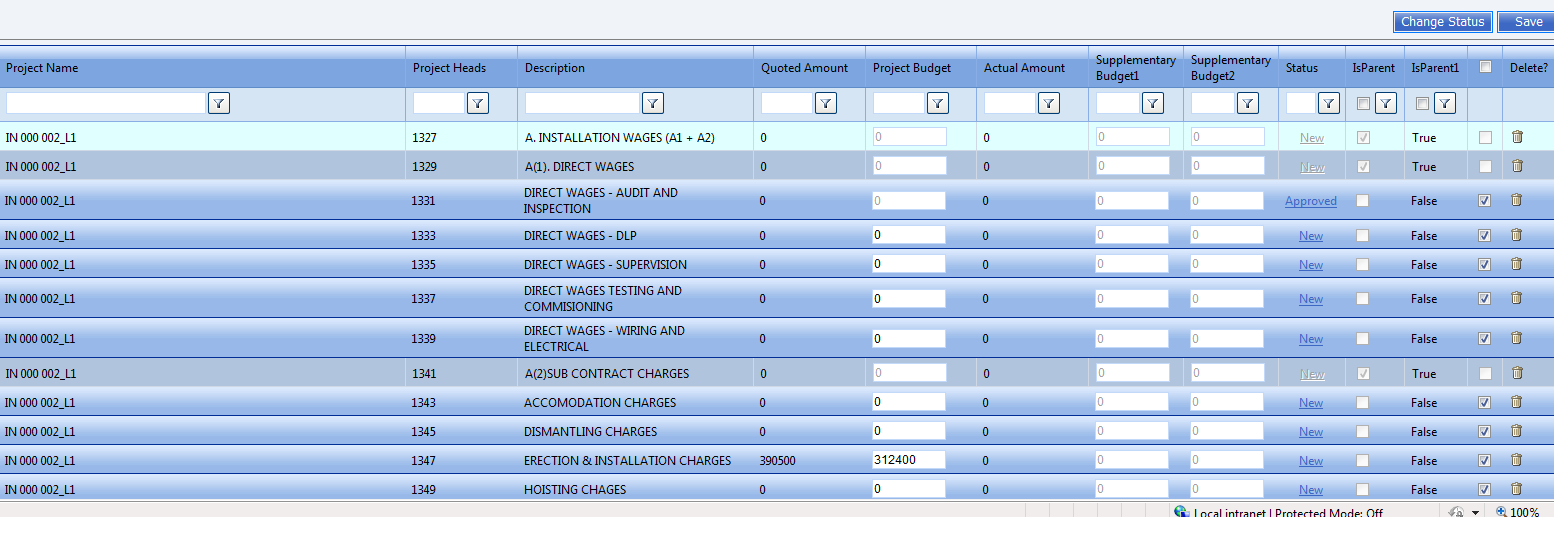
Task: Click trash icon for HOISTING CHAGES row
Action: pyautogui.click(x=1517, y=489)
